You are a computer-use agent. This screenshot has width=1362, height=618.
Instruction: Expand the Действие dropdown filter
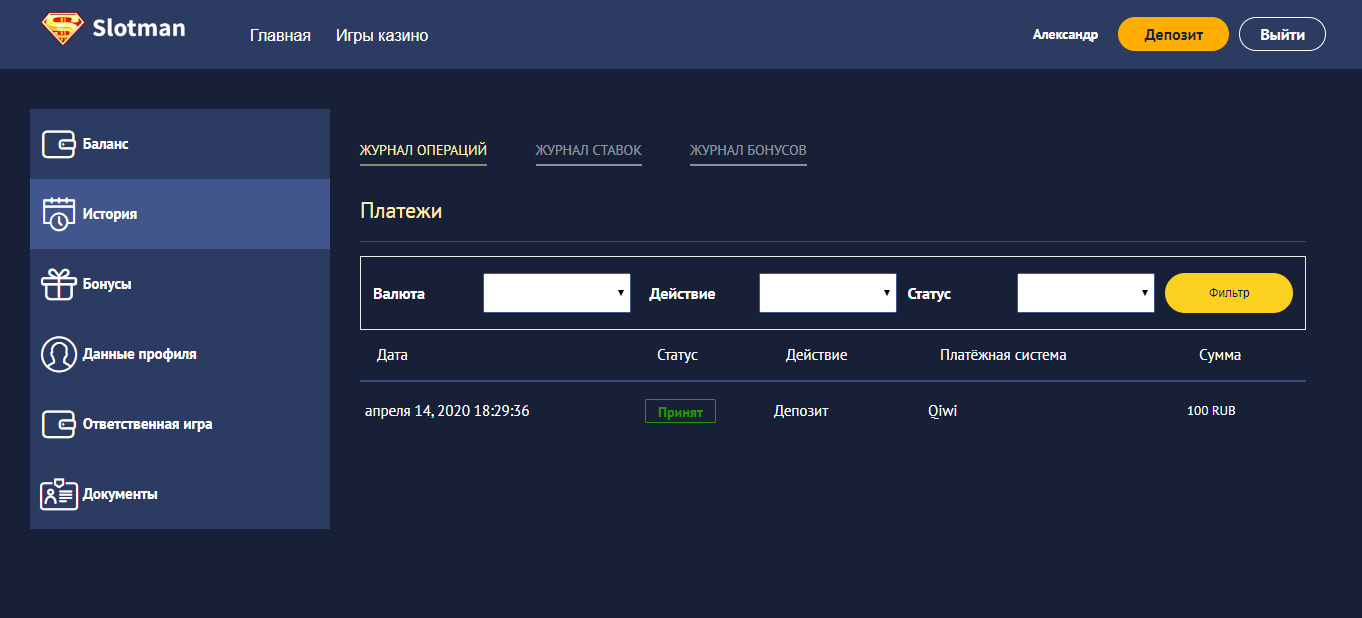click(x=827, y=293)
